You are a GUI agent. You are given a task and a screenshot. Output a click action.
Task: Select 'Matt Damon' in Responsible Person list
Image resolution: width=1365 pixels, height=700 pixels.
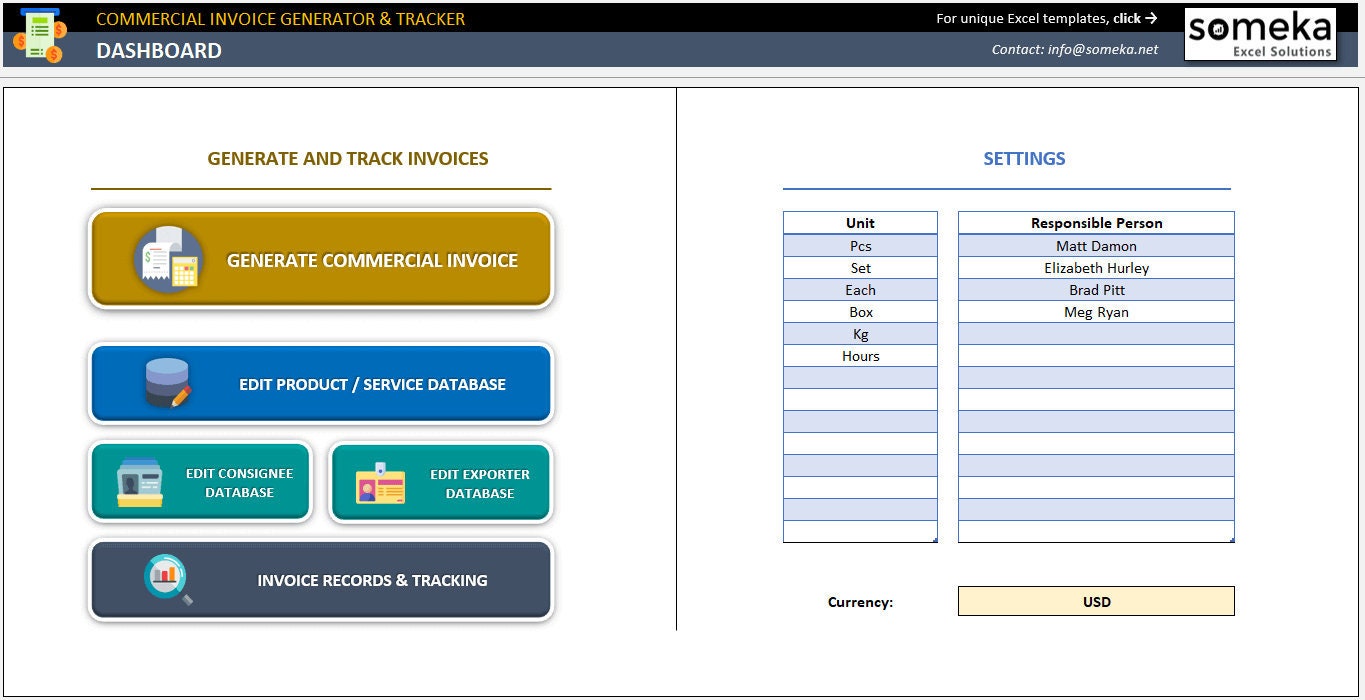pos(1095,245)
